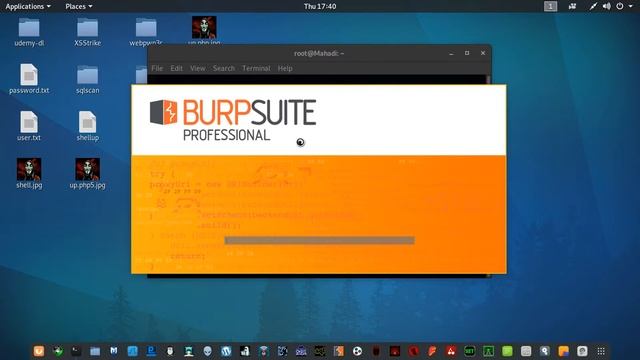The image size is (640, 360).
Task: Click the terminal window scrollbar
Action: pos(489,80)
